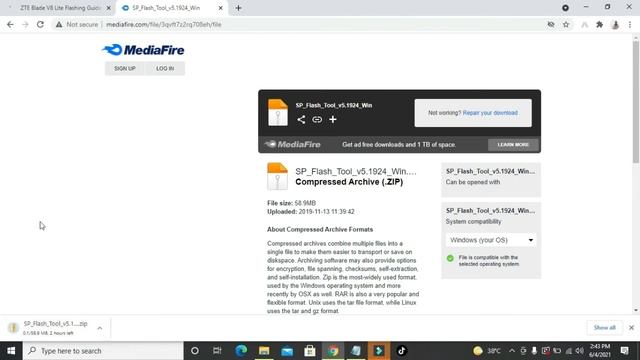This screenshot has width=640, height=360.
Task: Click the Compressed Archive (.ZIP) heading
Action: click(349, 182)
